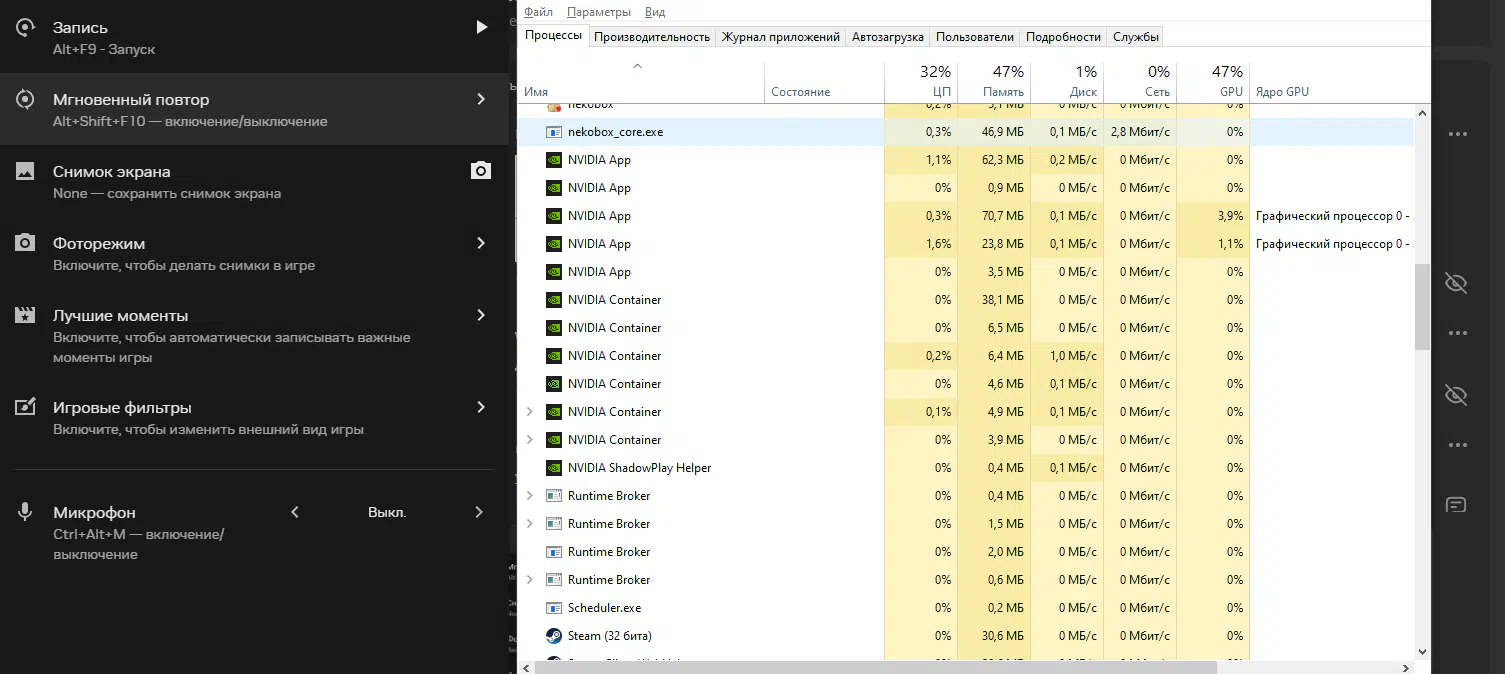Expand the Runtime Broker row using 0,6 МБ
The image size is (1505, 674).
pos(530,580)
